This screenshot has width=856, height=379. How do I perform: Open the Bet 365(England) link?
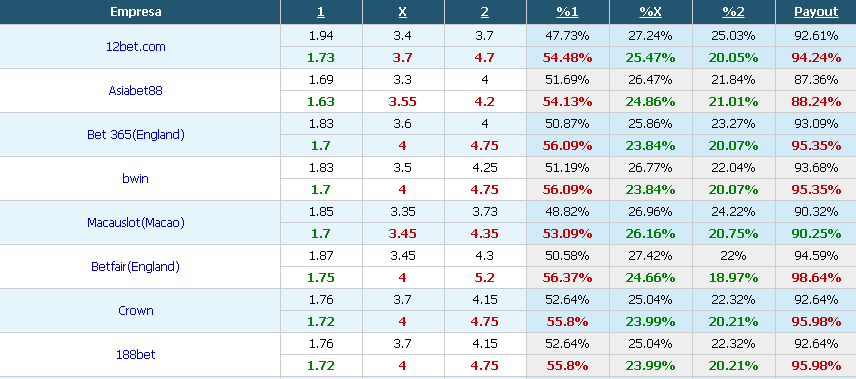coord(135,134)
